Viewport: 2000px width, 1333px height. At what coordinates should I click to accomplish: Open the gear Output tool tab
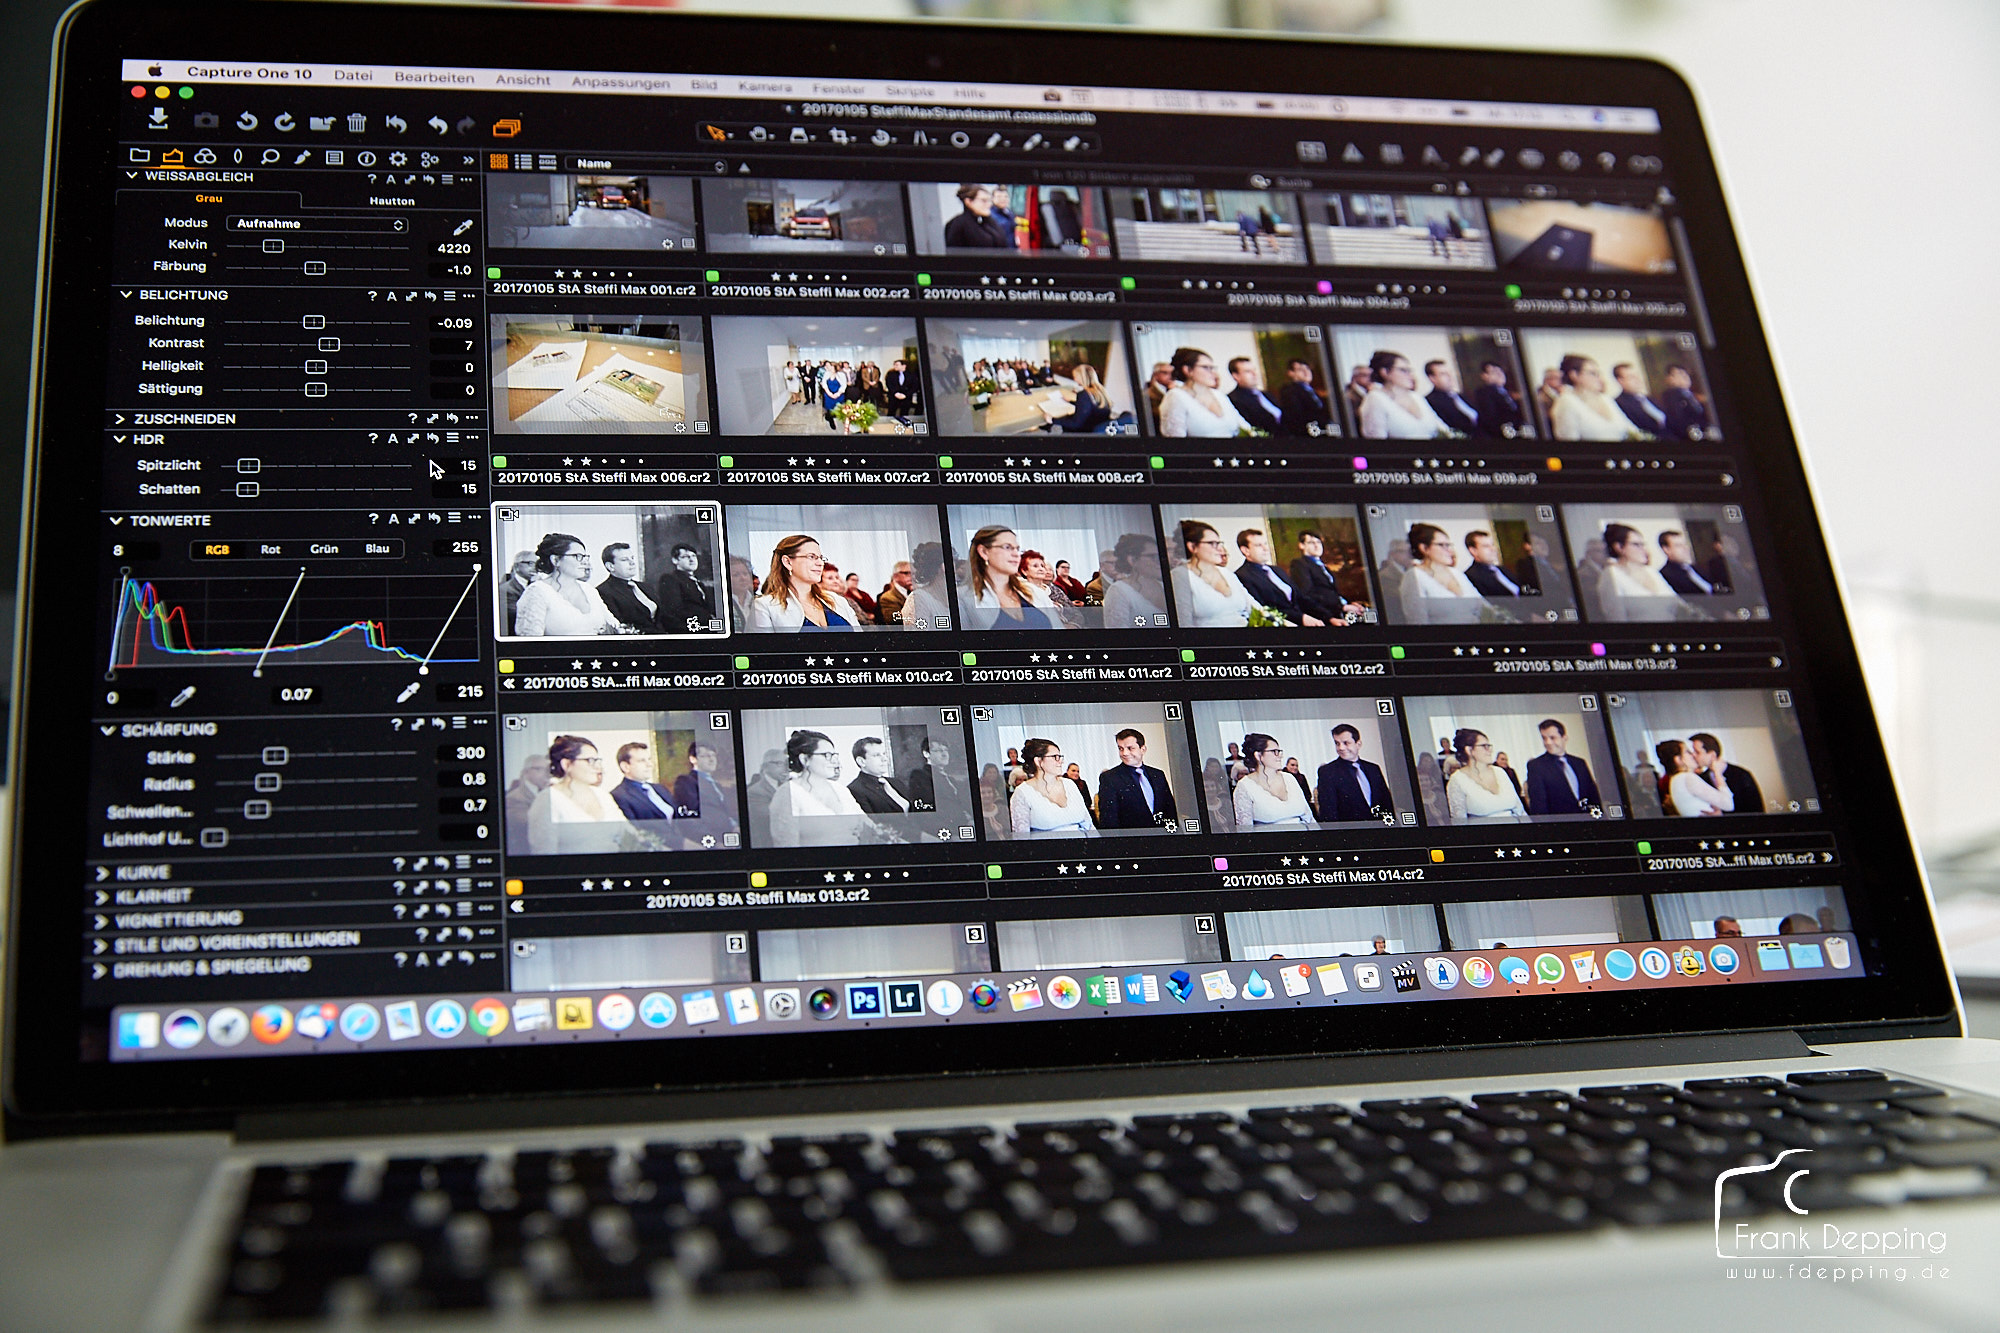coord(398,158)
